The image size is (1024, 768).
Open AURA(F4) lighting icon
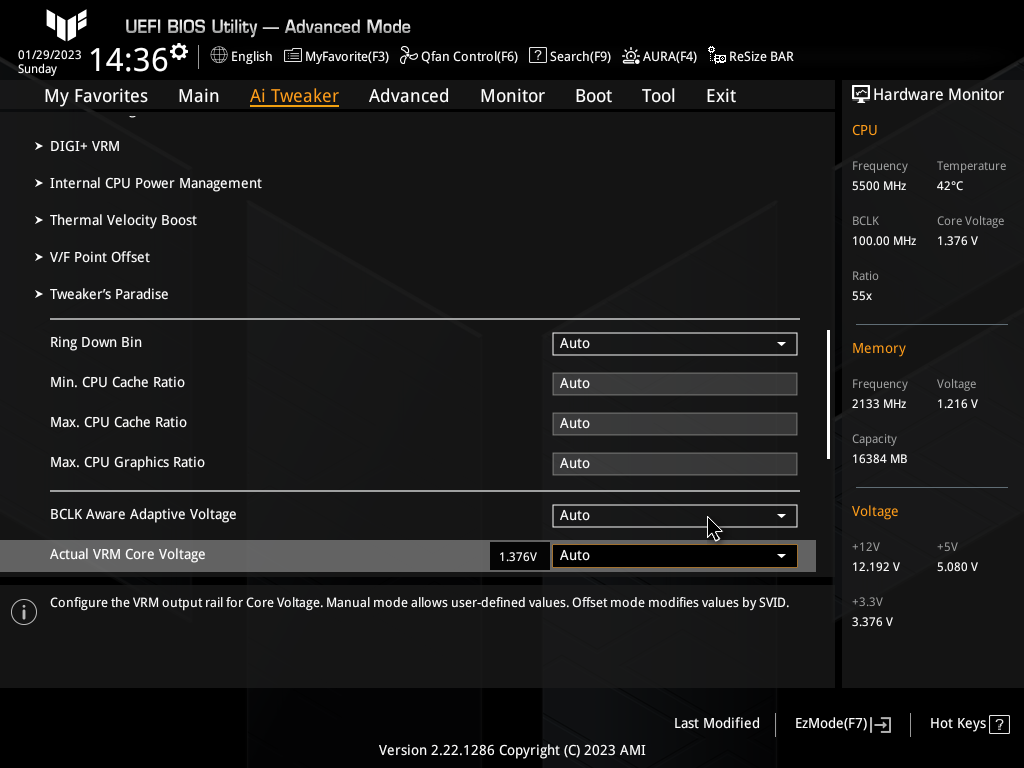(631, 56)
